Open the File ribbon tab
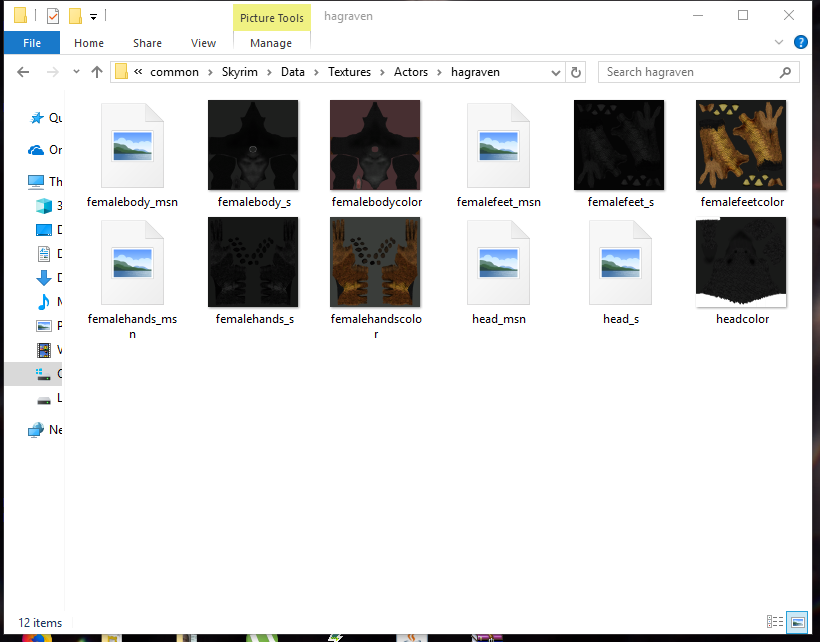 (x=32, y=43)
